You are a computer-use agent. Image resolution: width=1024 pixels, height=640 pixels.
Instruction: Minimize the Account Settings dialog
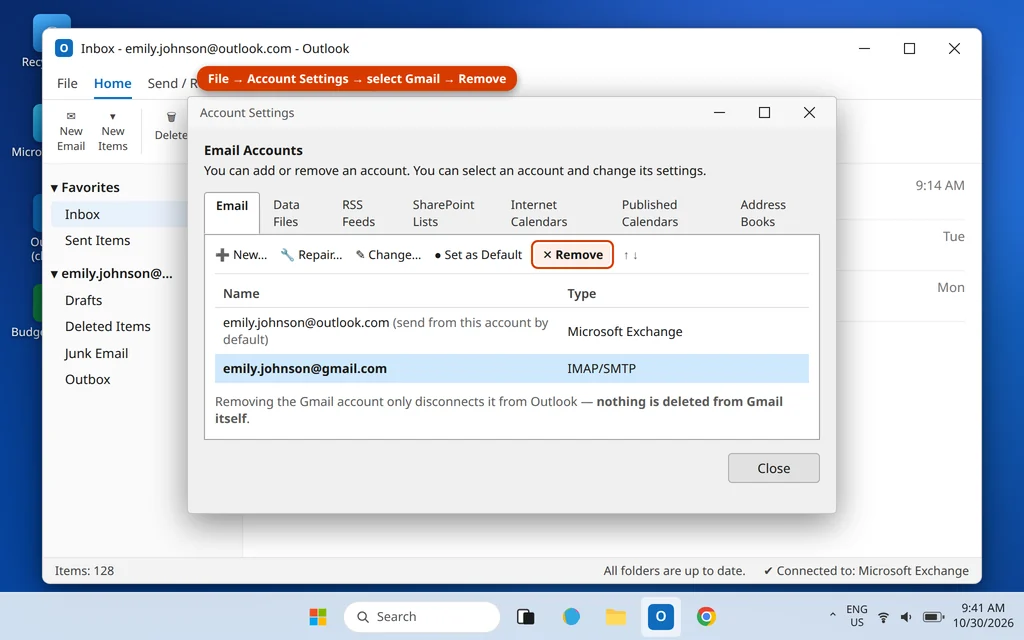(x=719, y=112)
